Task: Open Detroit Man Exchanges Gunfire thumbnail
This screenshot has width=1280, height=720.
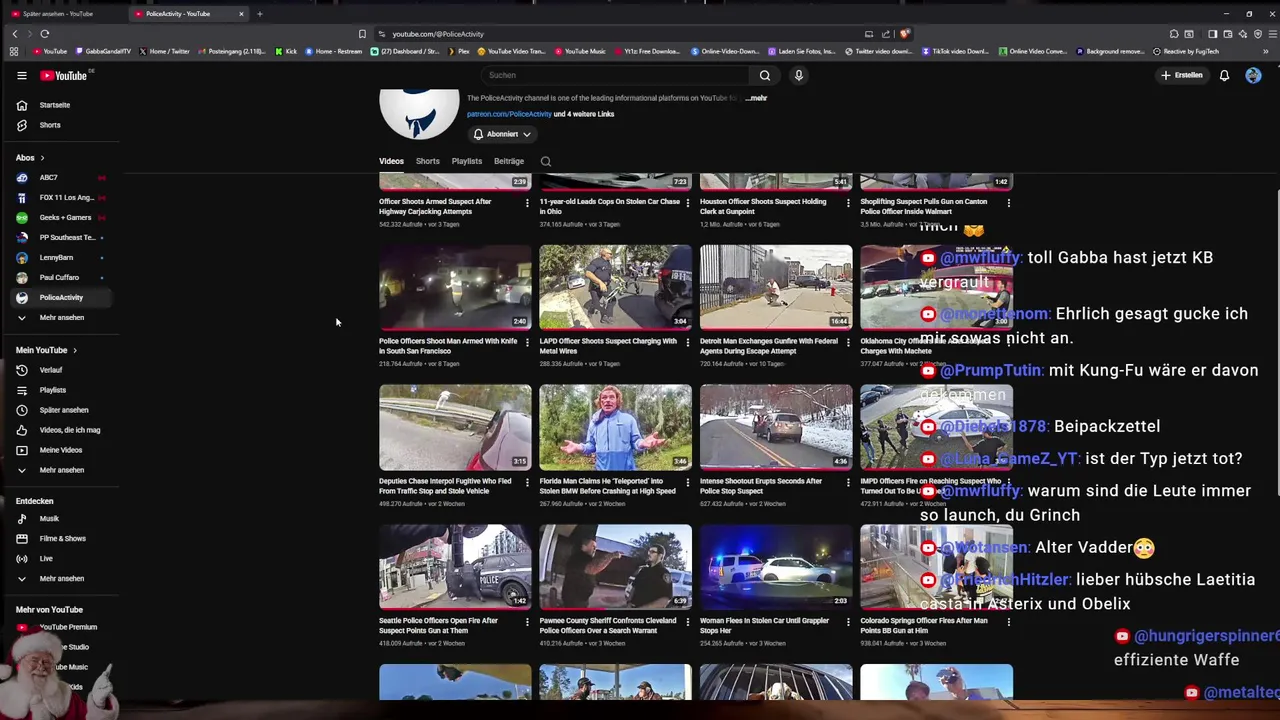Action: (x=776, y=287)
